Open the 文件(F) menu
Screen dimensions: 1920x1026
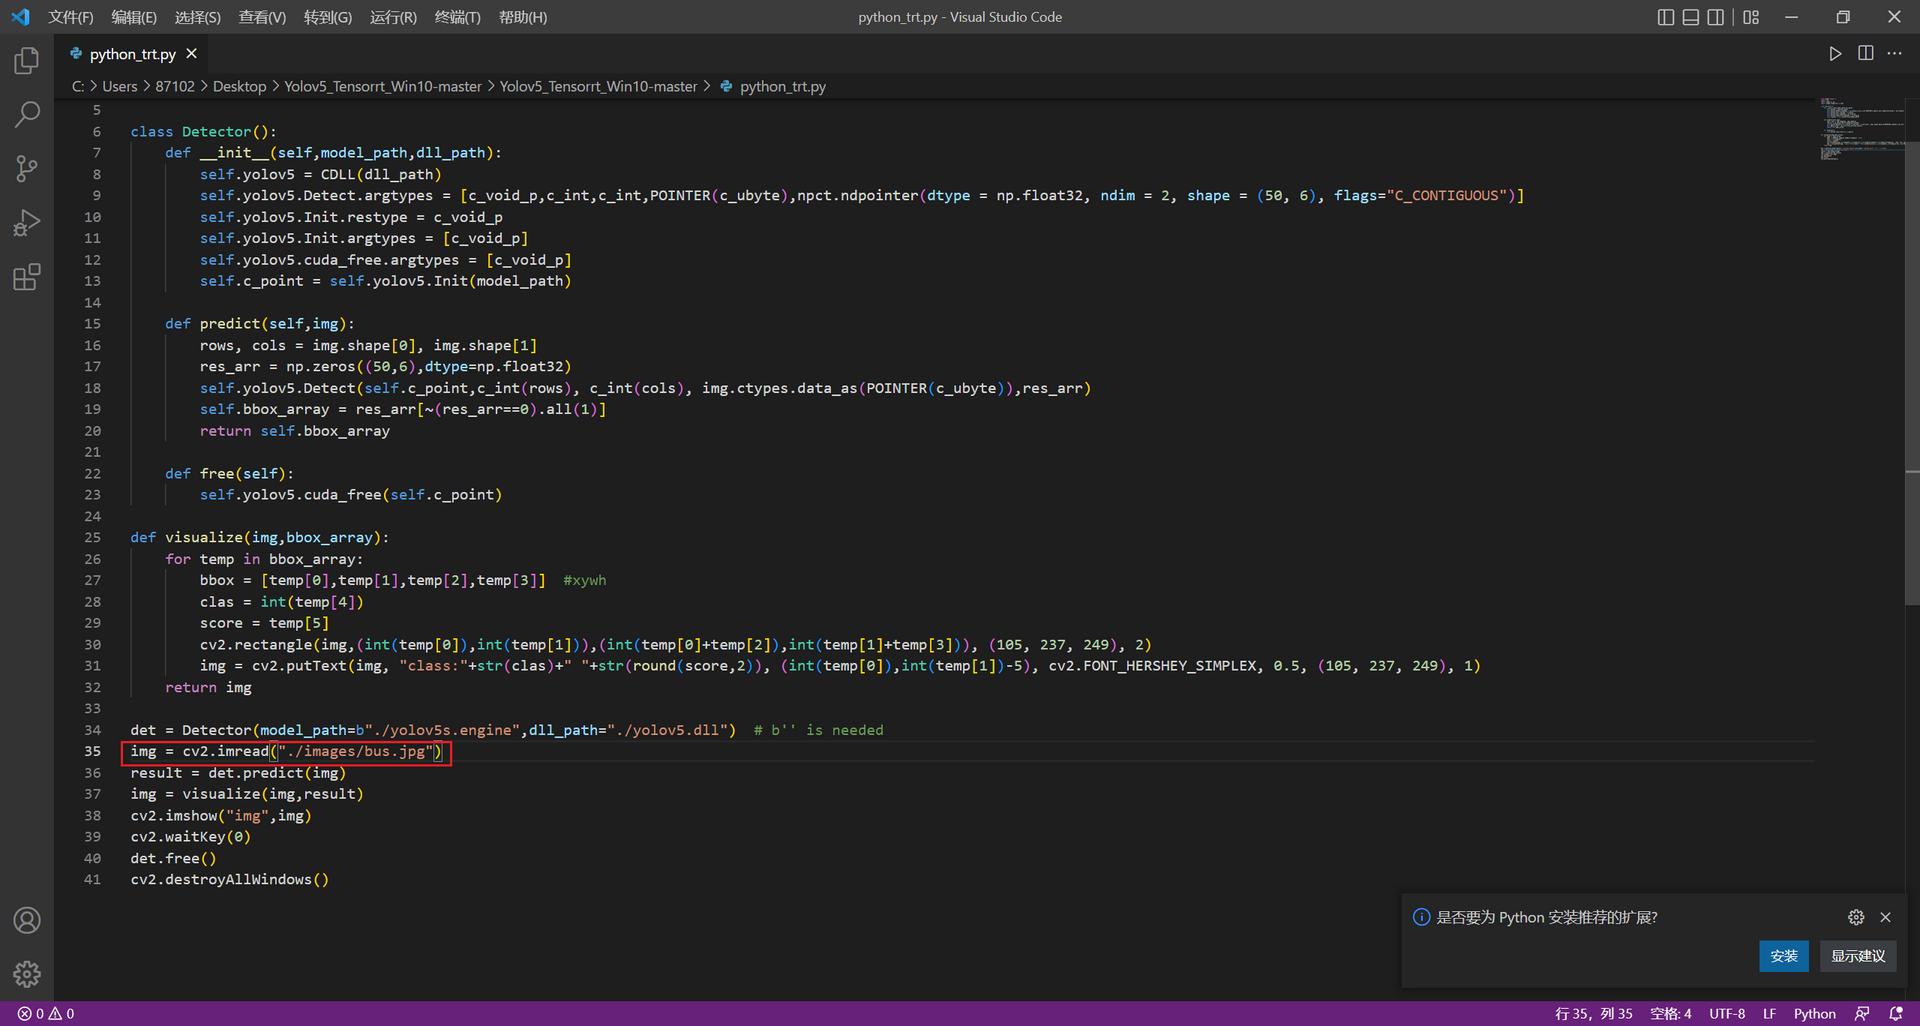pos(70,17)
